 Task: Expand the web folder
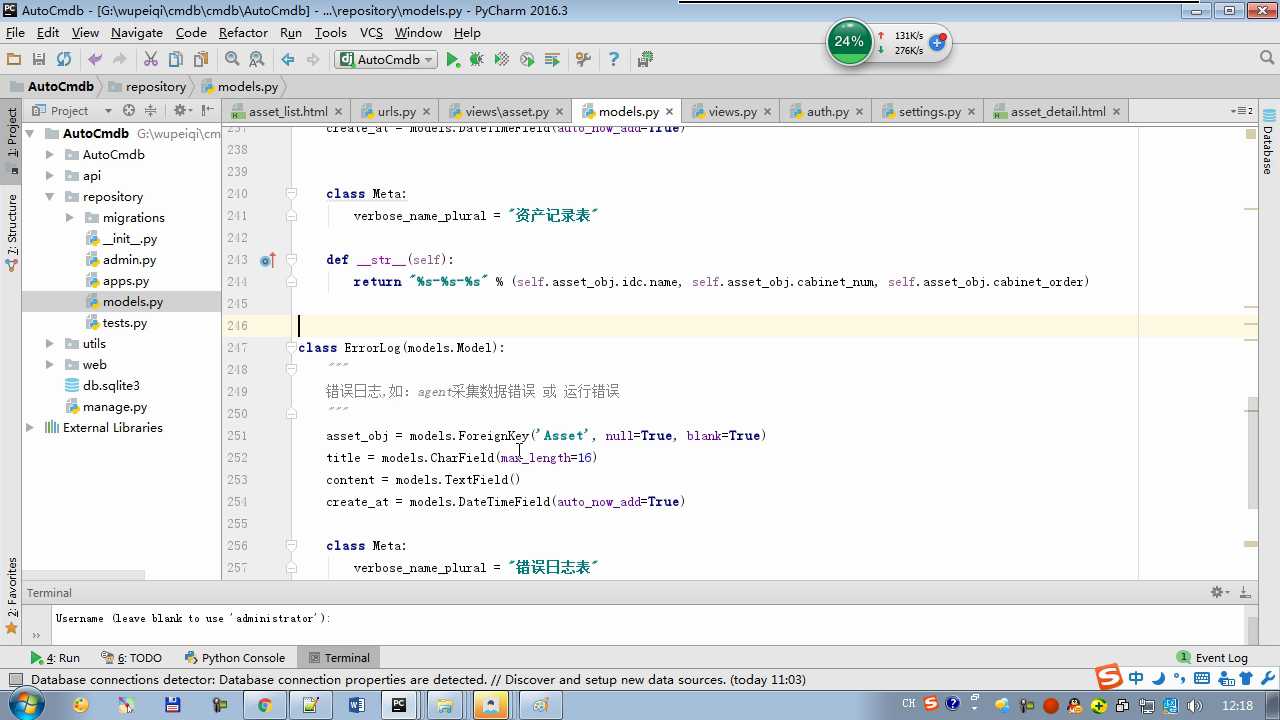pos(50,364)
